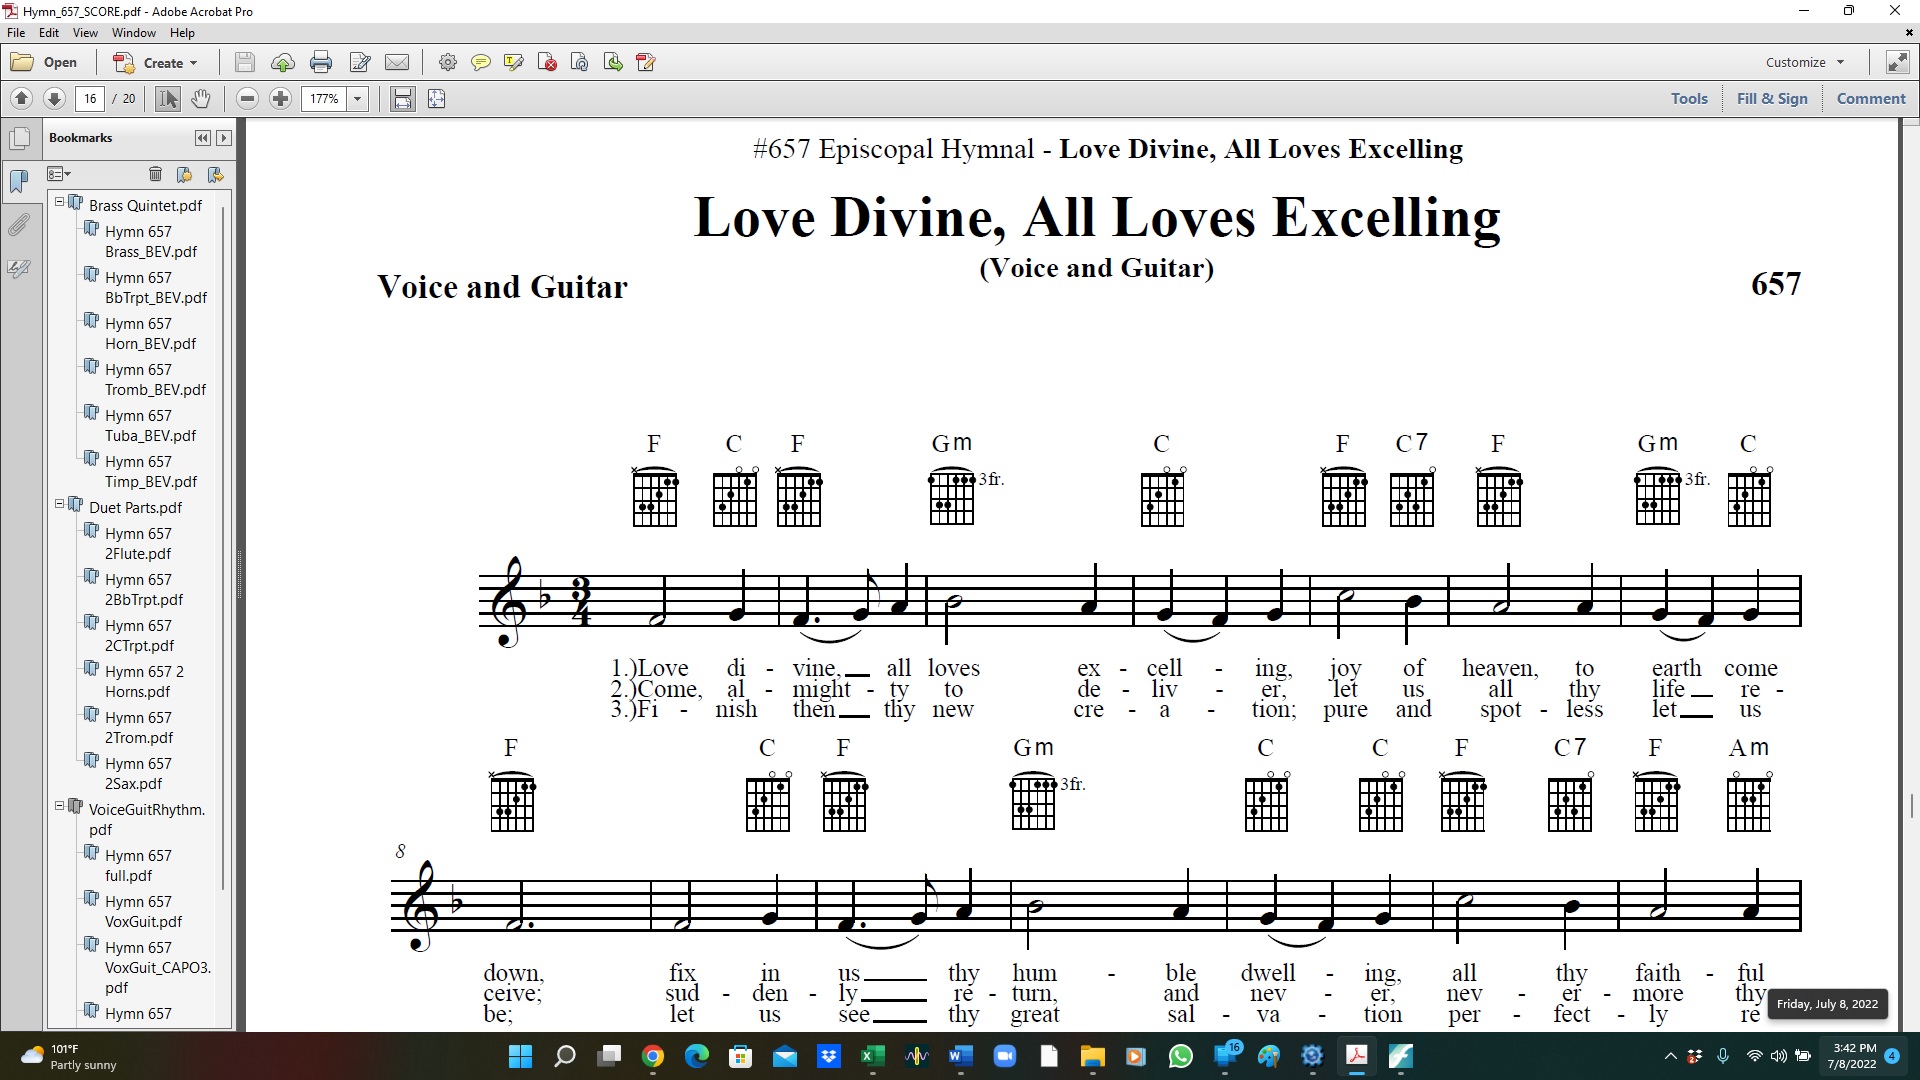Open the Tools pane
Image resolution: width=1920 pixels, height=1080 pixels.
1689,98
